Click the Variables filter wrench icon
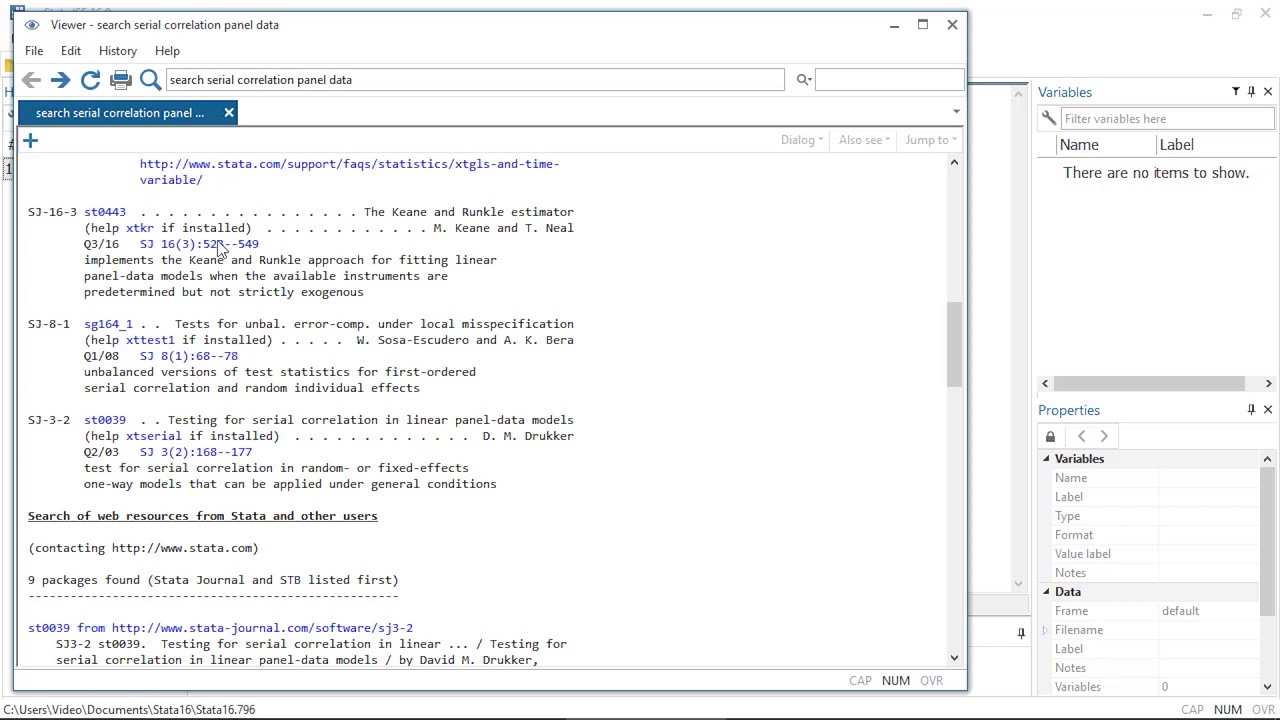Viewport: 1280px width, 720px height. tap(1049, 119)
